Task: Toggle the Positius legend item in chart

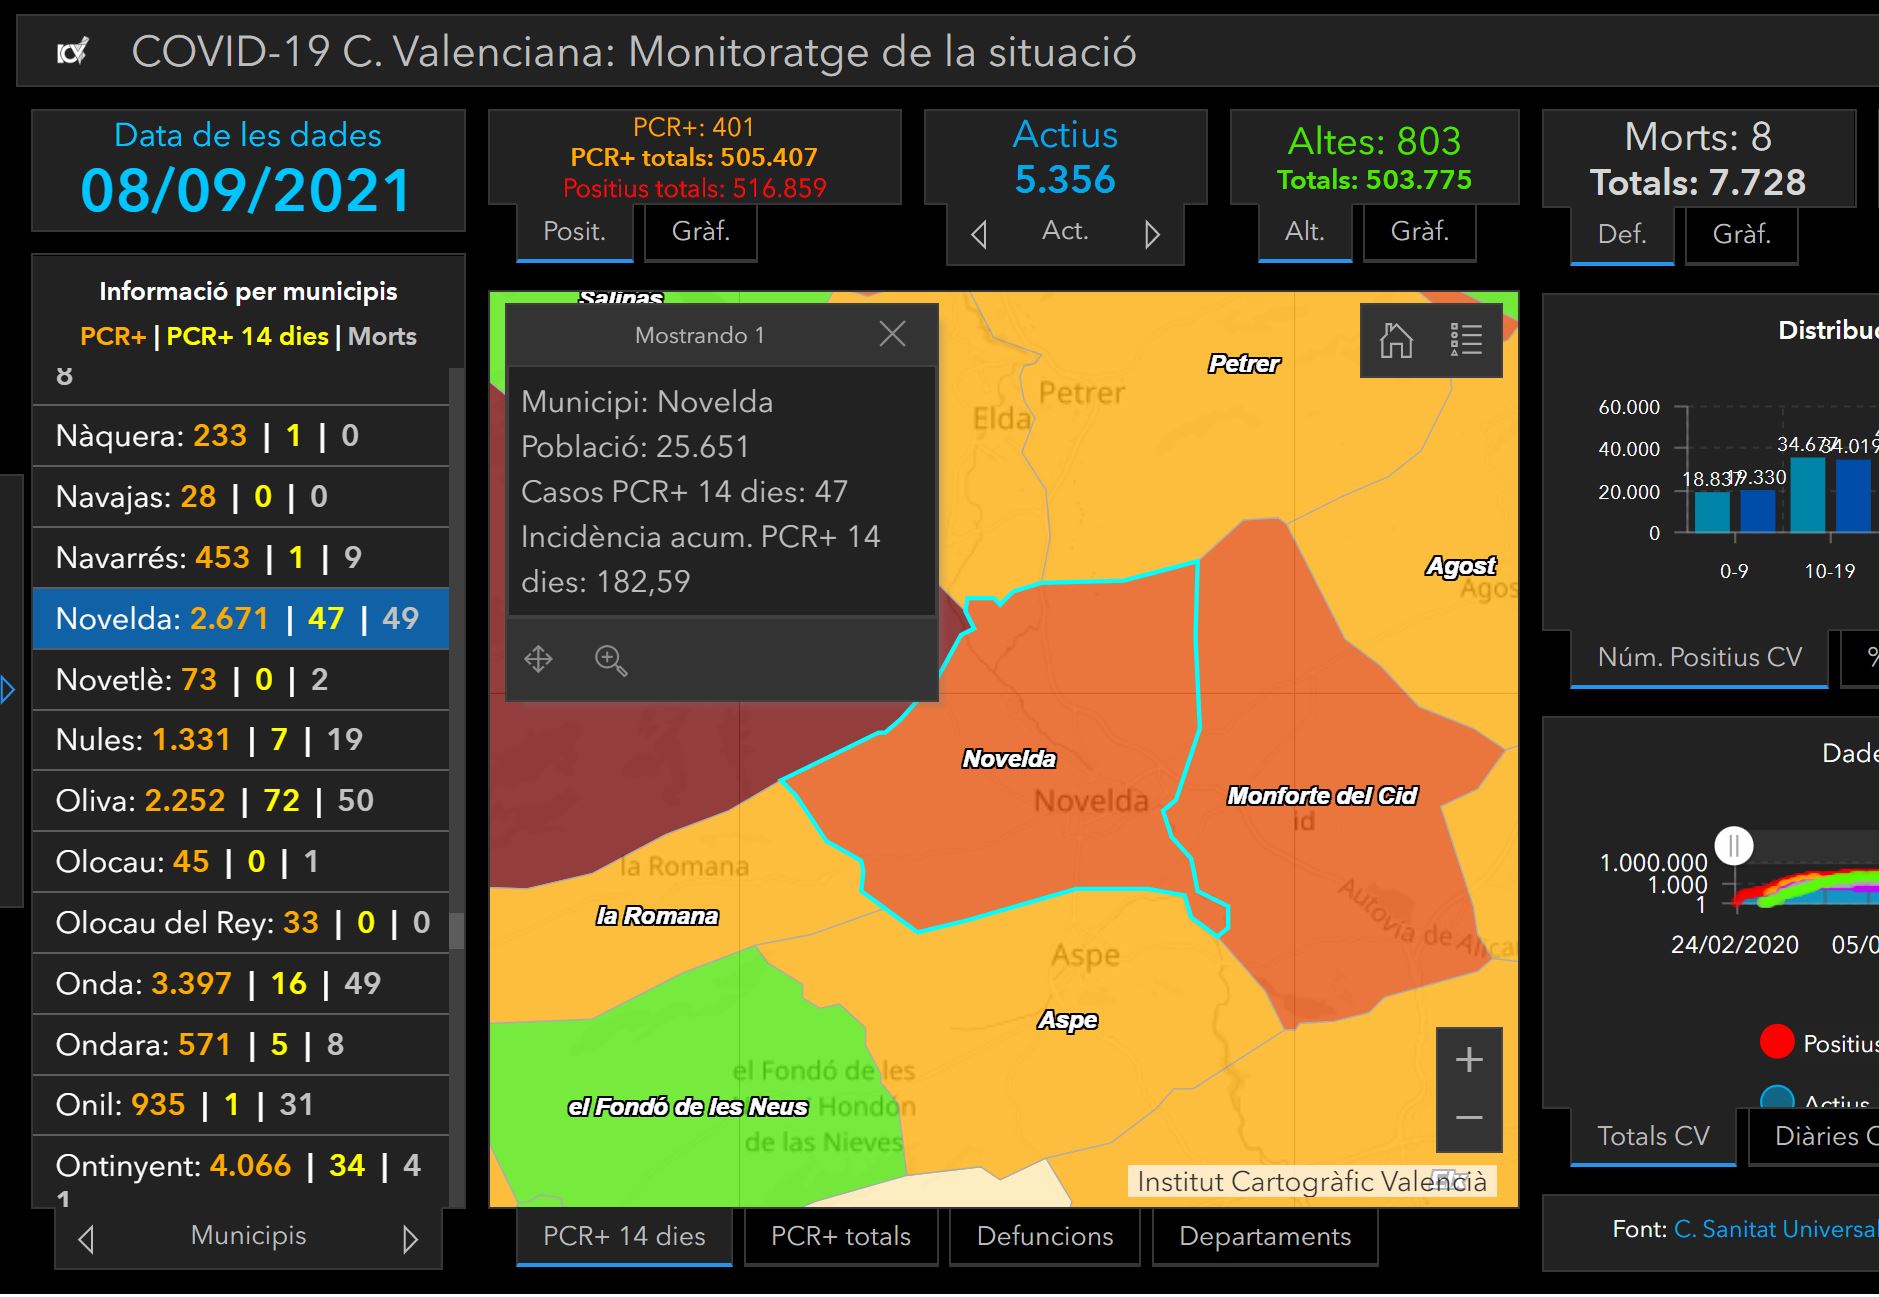Action: pyautogui.click(x=1777, y=1042)
